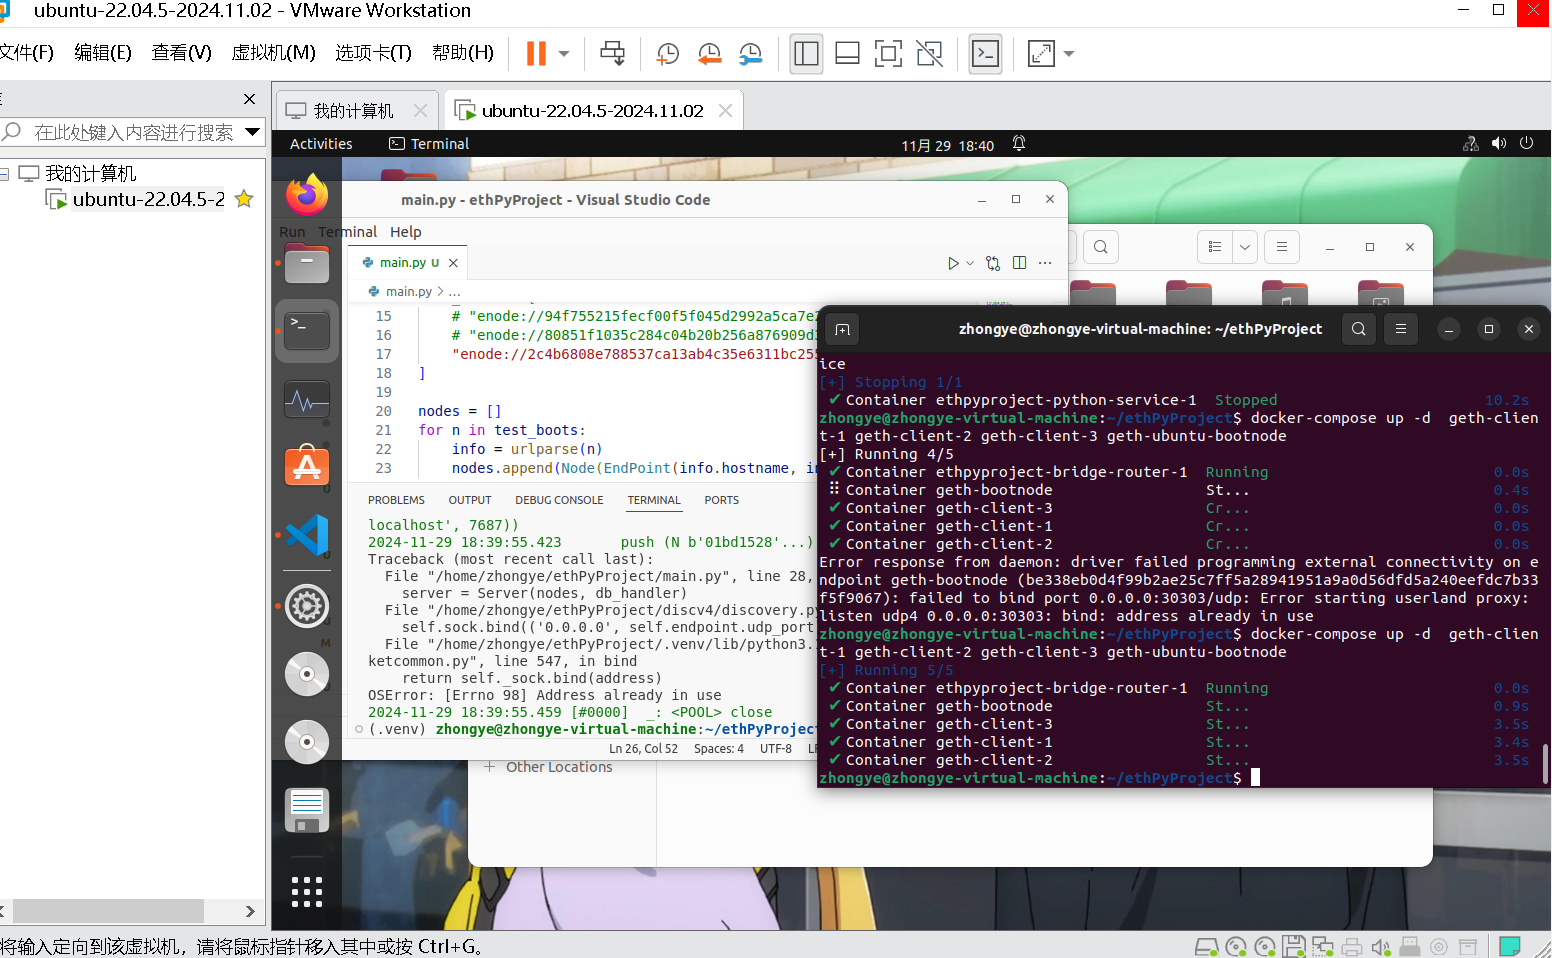Open the stretch display dropdown arrow
This screenshot has height=958, width=1552.
point(1069,54)
